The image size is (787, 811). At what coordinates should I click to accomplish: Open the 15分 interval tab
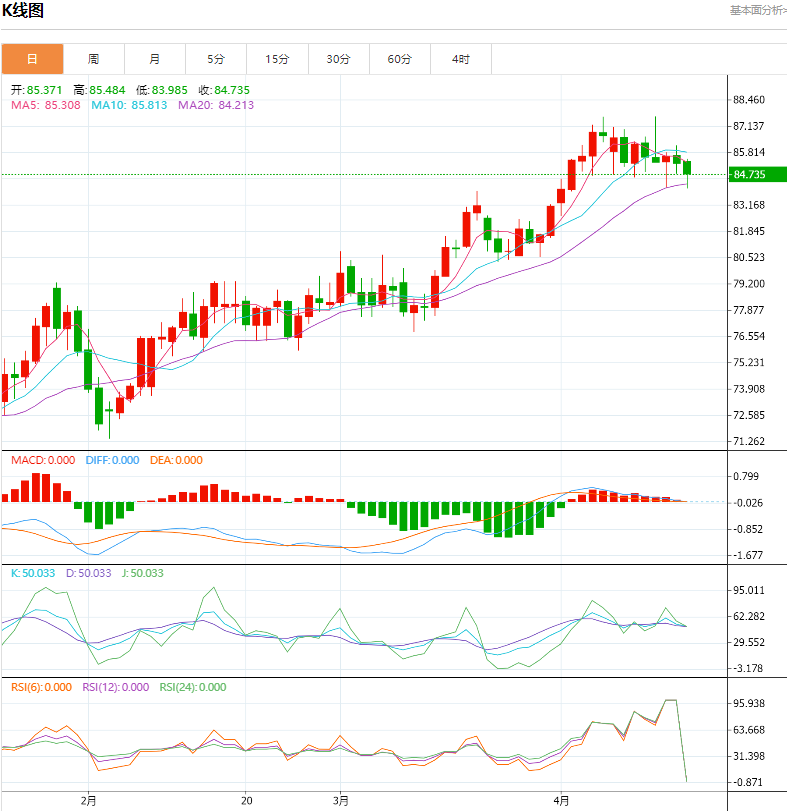coord(277,59)
